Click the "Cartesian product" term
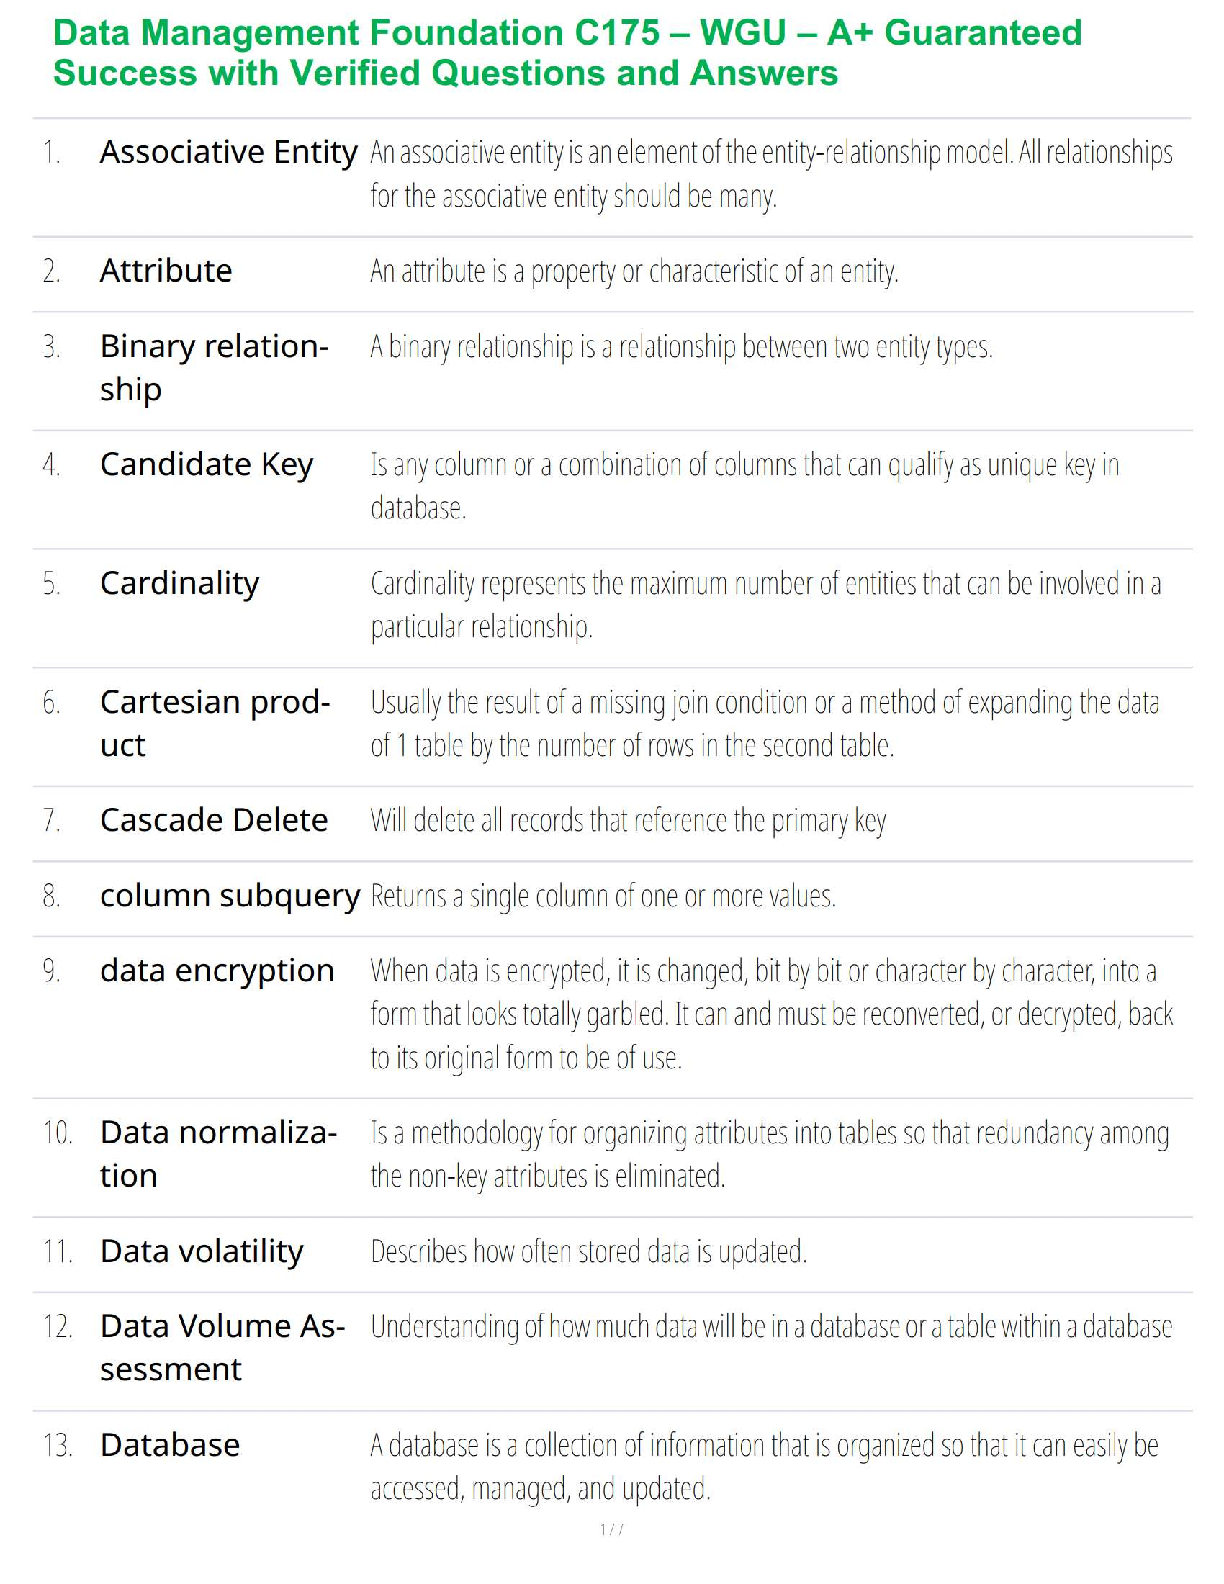 click(214, 723)
